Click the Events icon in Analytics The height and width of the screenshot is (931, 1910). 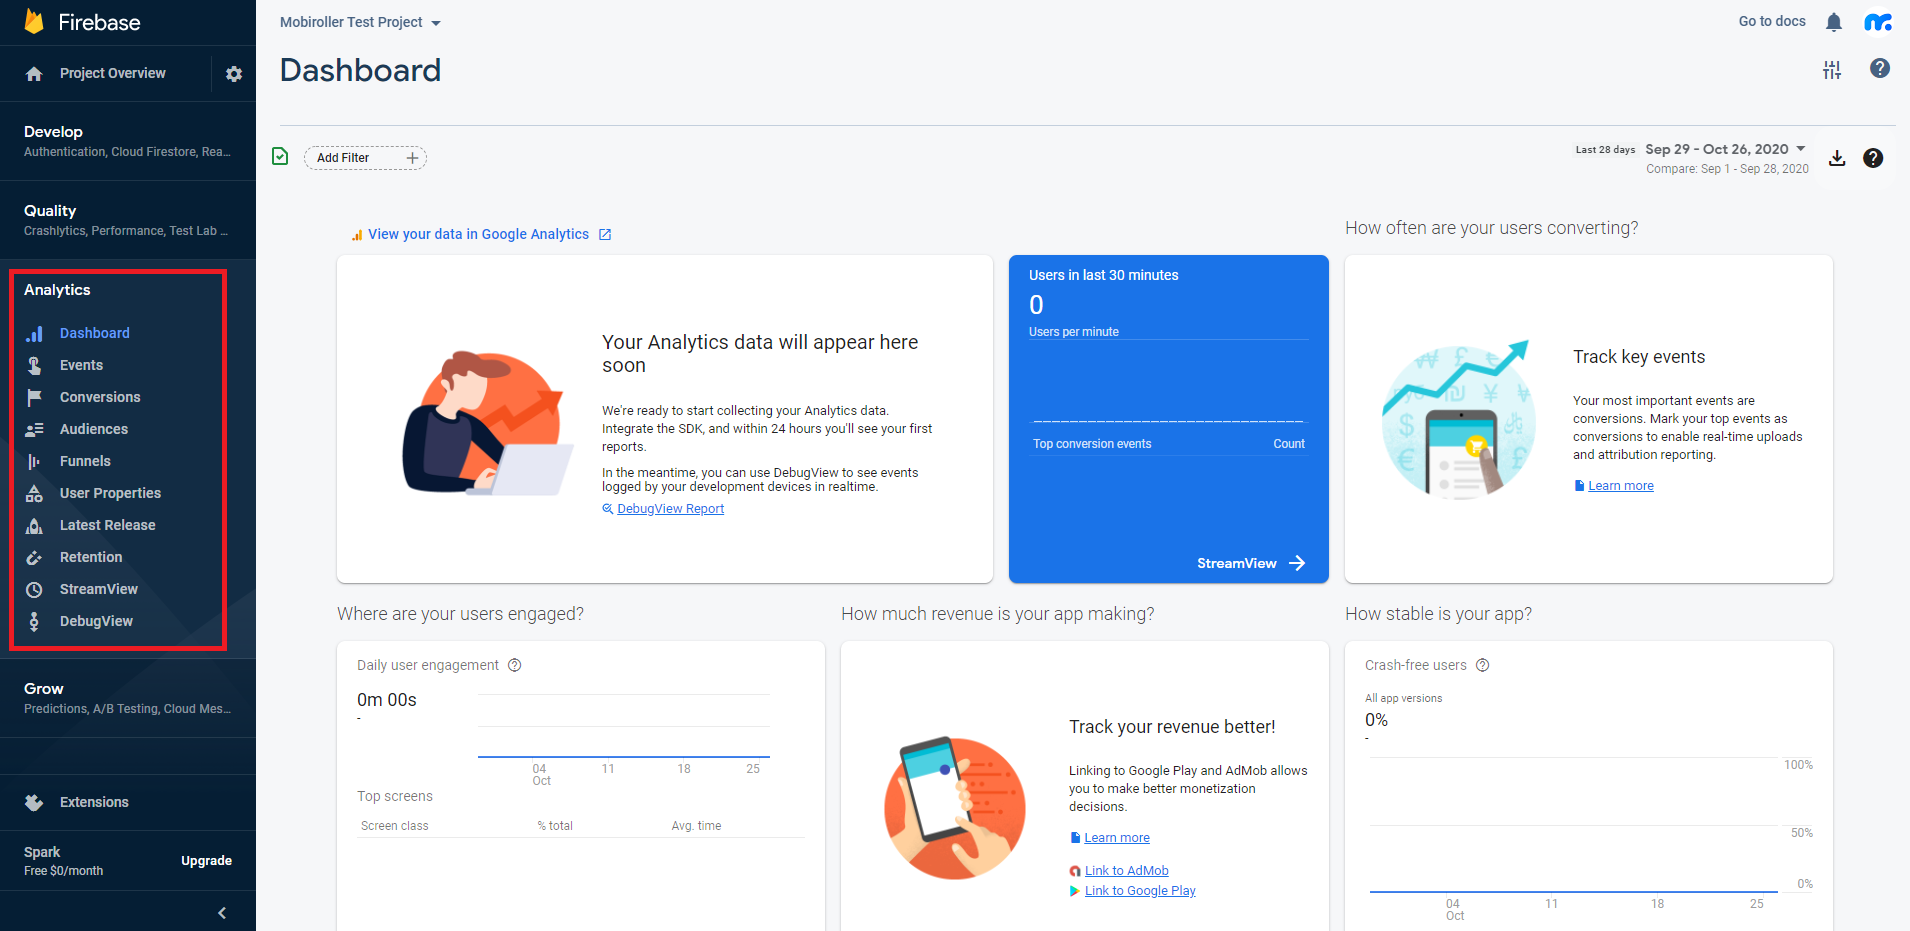(34, 365)
